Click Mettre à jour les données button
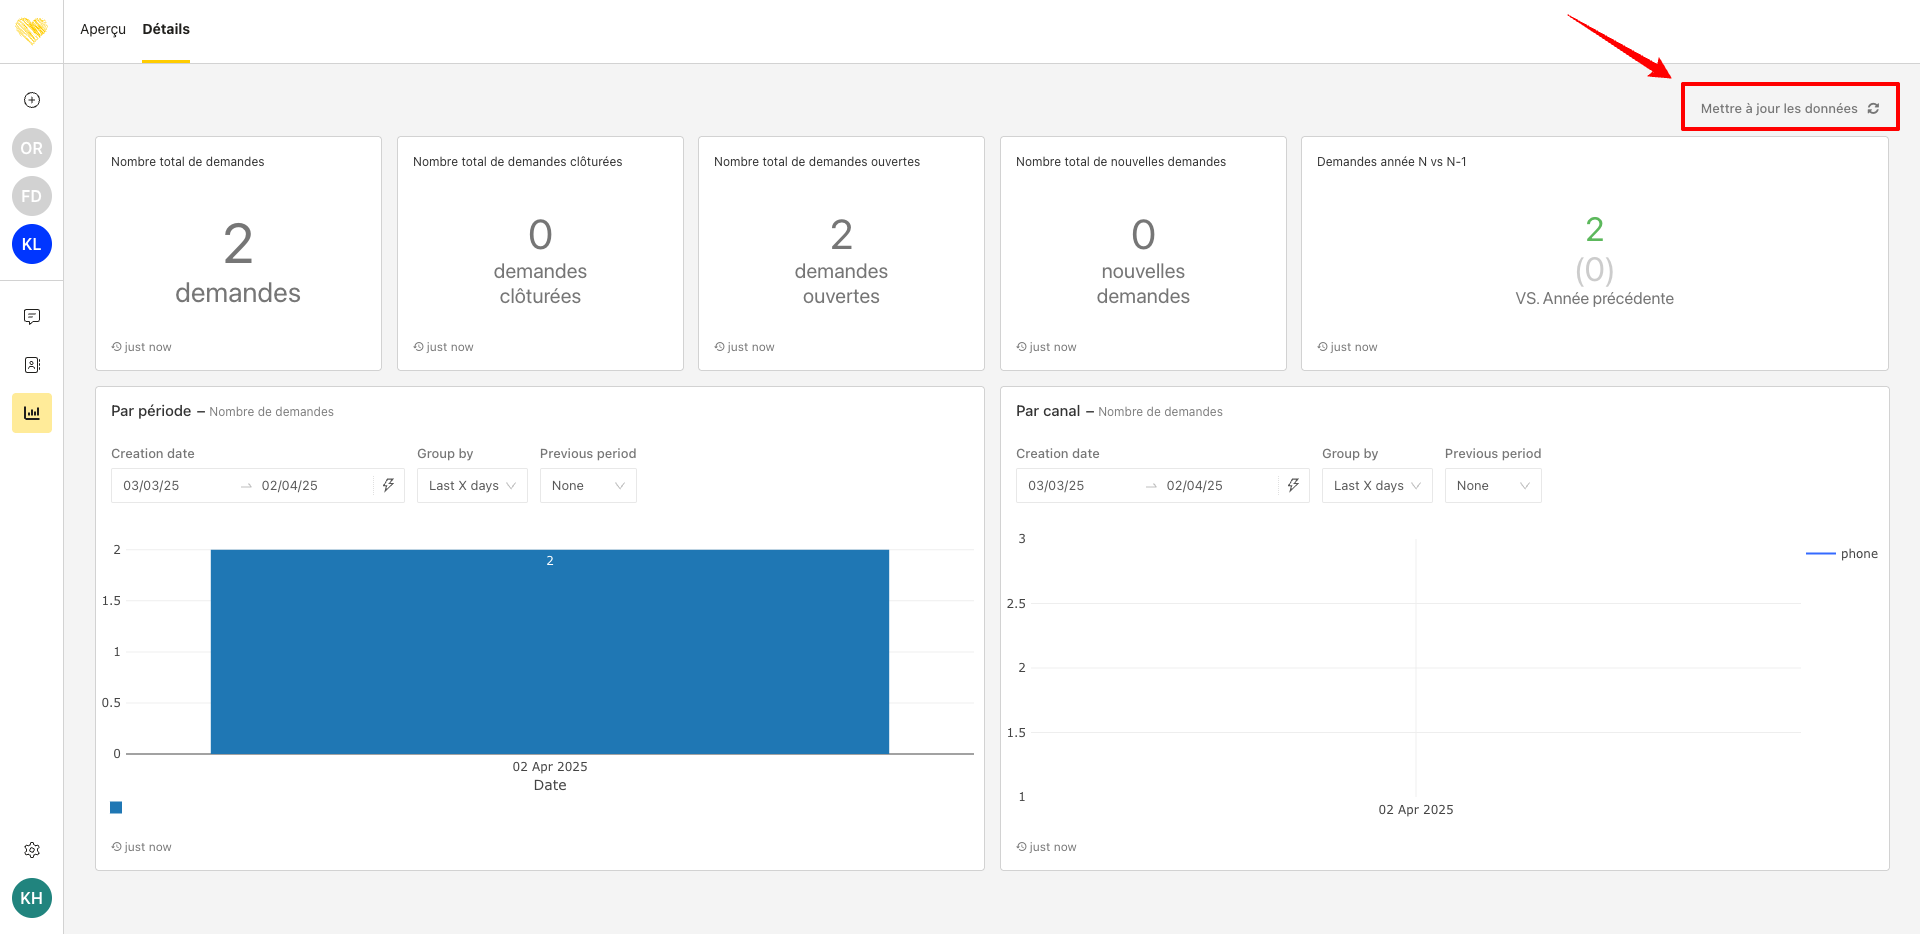Viewport: 1920px width, 934px height. [x=1789, y=108]
